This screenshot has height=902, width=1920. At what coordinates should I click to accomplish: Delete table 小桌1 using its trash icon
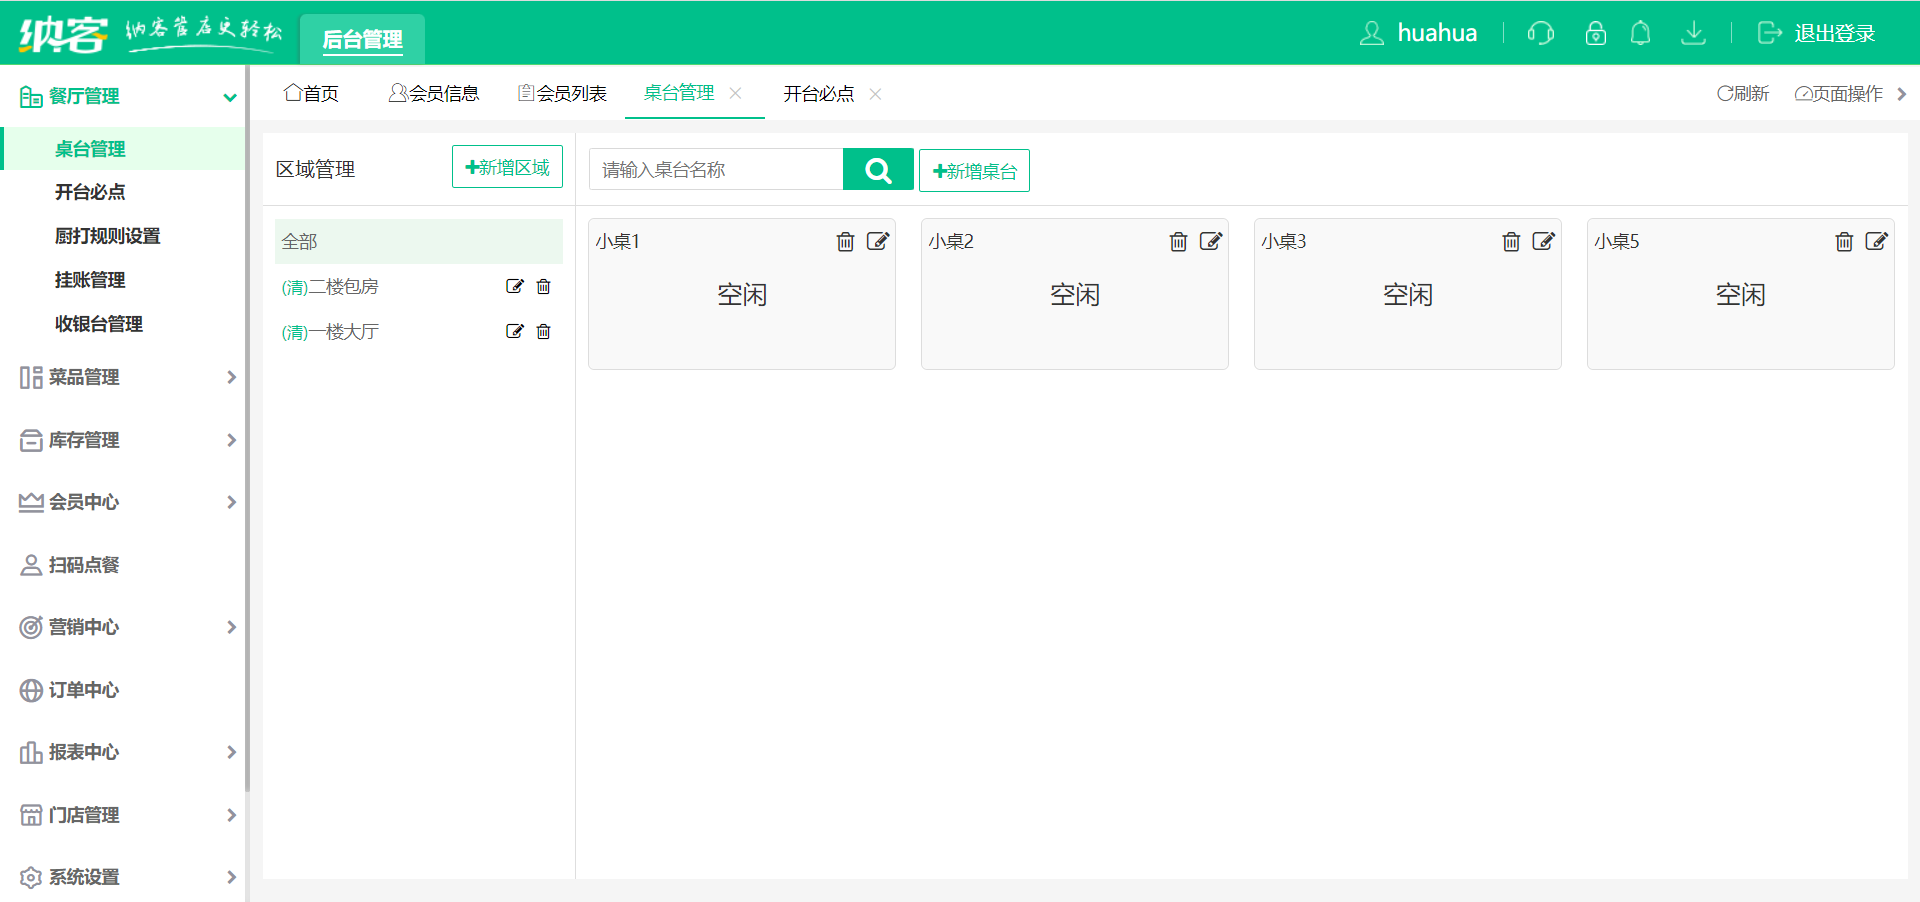[845, 241]
